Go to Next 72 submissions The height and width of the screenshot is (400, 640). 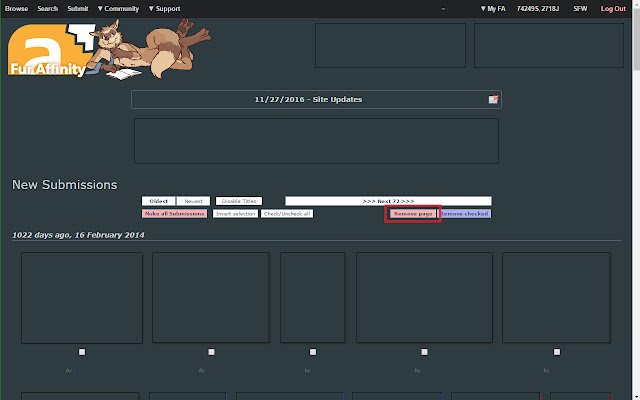388,201
